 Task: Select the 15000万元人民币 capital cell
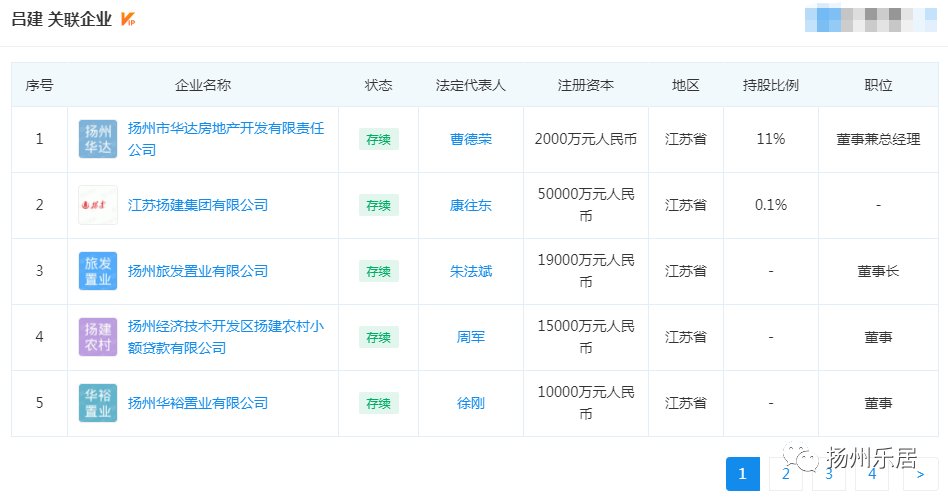click(x=586, y=337)
